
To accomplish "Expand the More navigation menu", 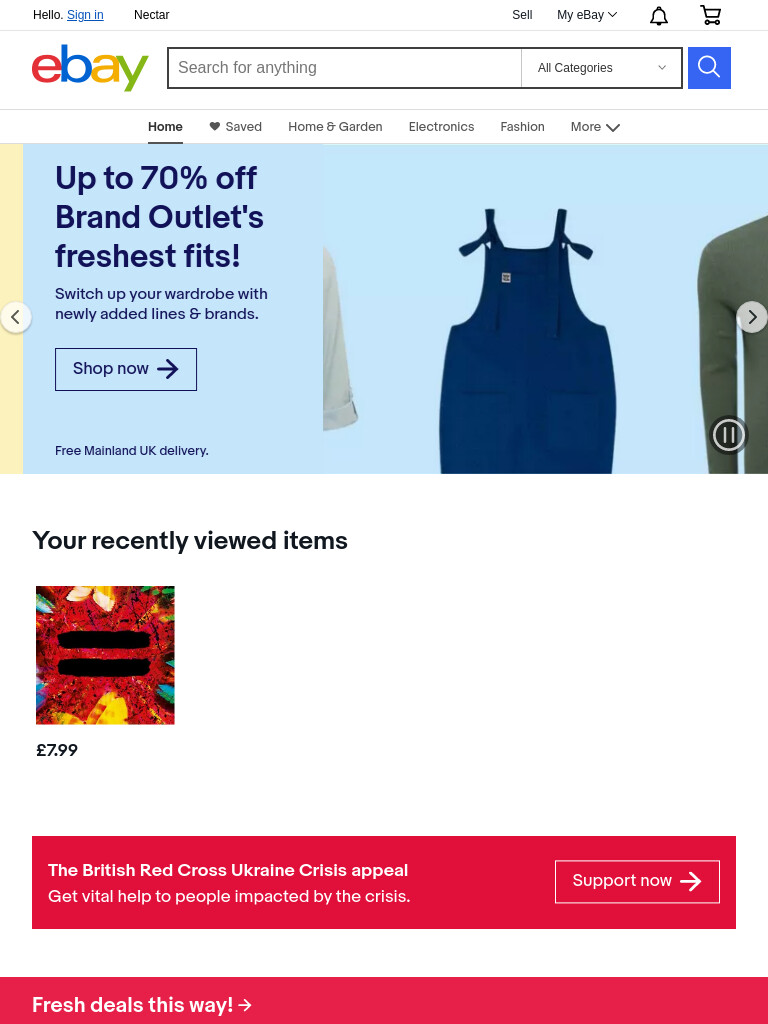I will (595, 127).
